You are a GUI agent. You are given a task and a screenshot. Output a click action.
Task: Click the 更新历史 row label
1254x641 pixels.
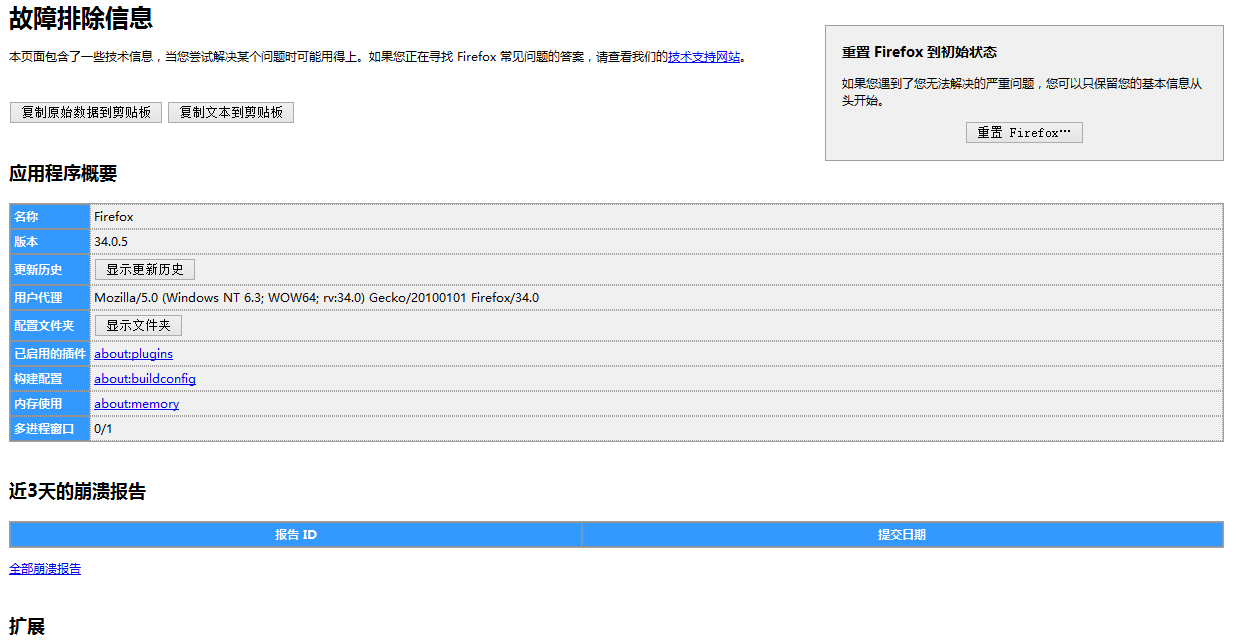[x=50, y=270]
